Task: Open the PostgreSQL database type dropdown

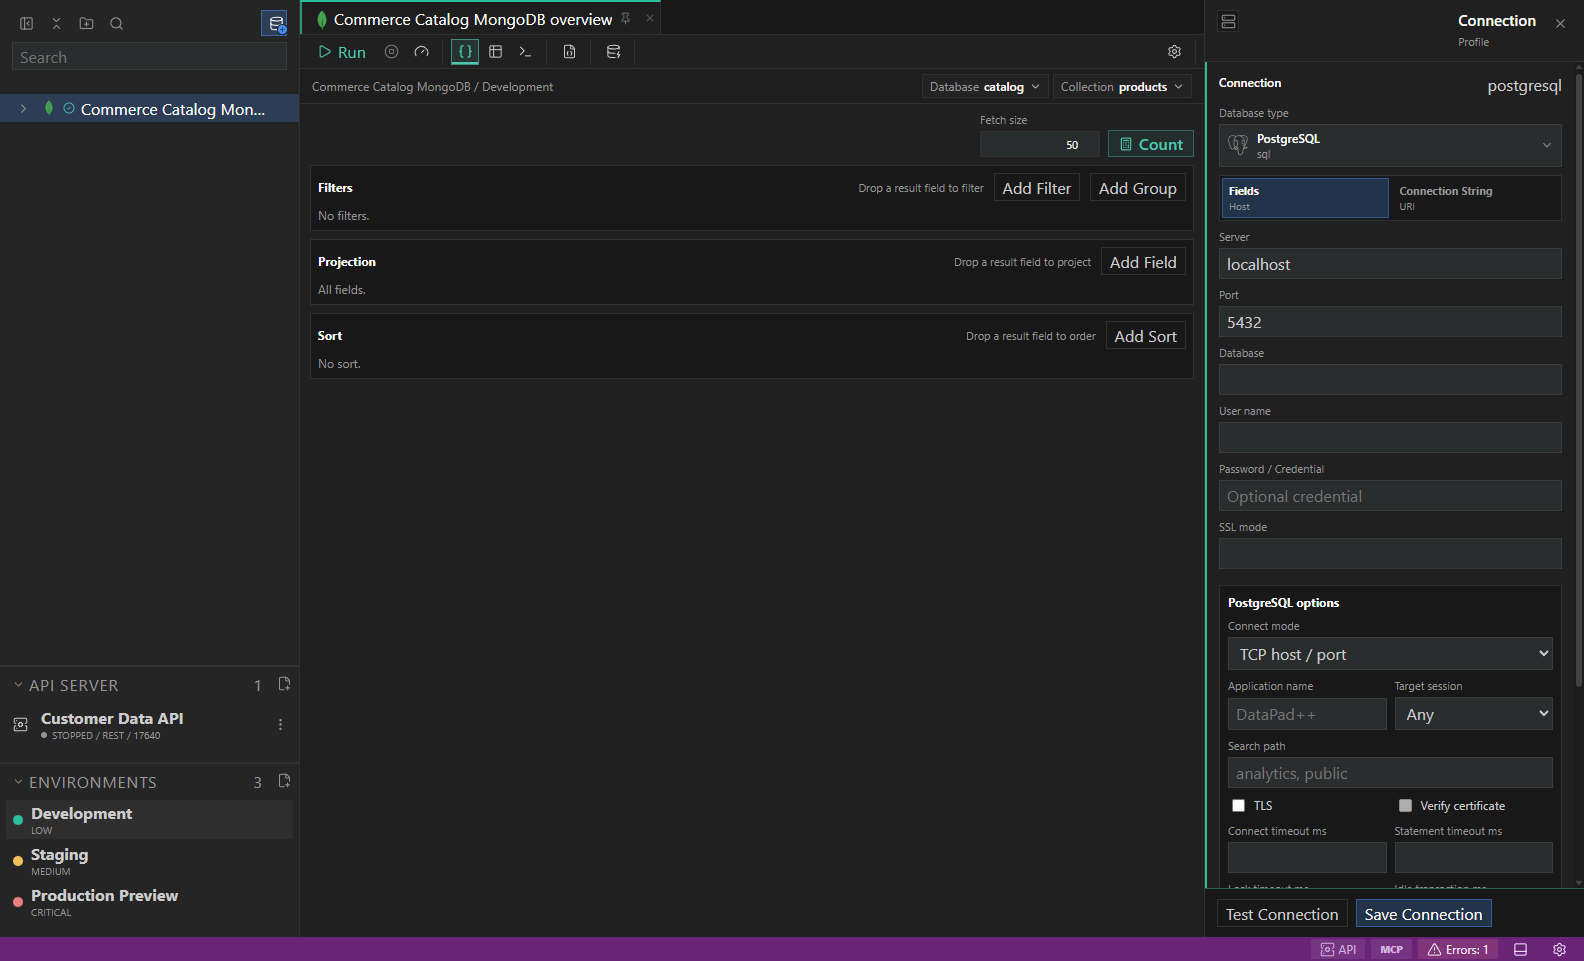Action: click(1390, 145)
